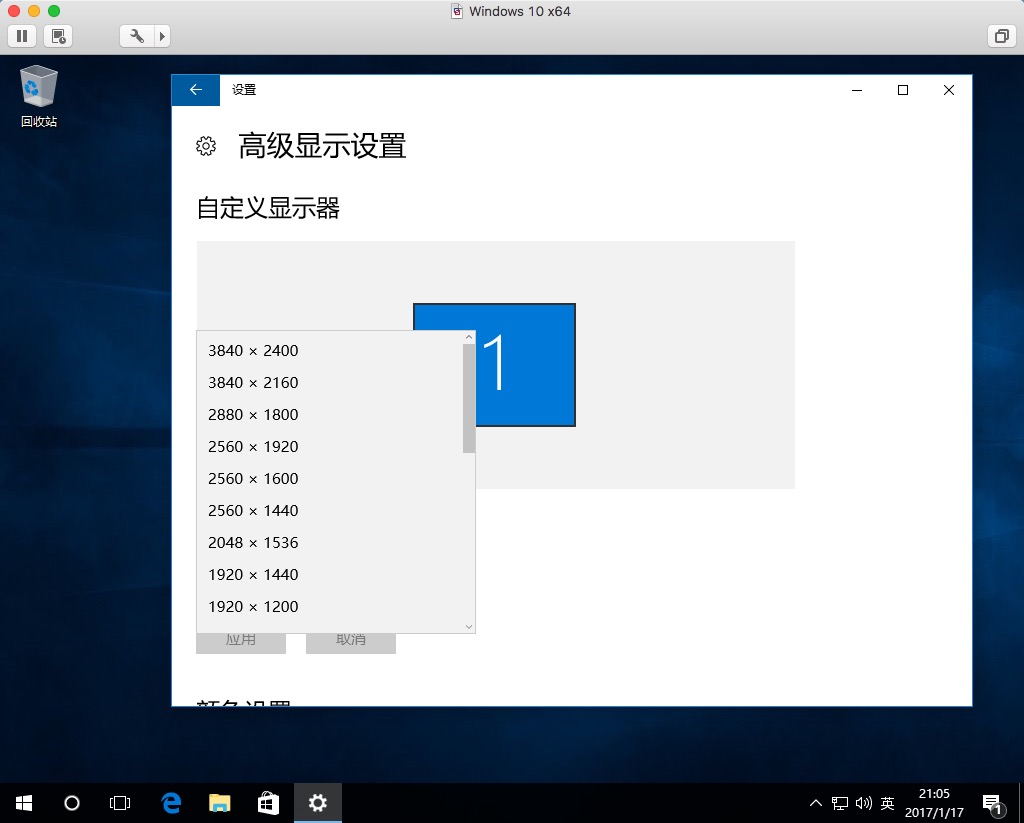Pause the virtual machine
Image resolution: width=1024 pixels, height=823 pixels.
pyautogui.click(x=21, y=35)
